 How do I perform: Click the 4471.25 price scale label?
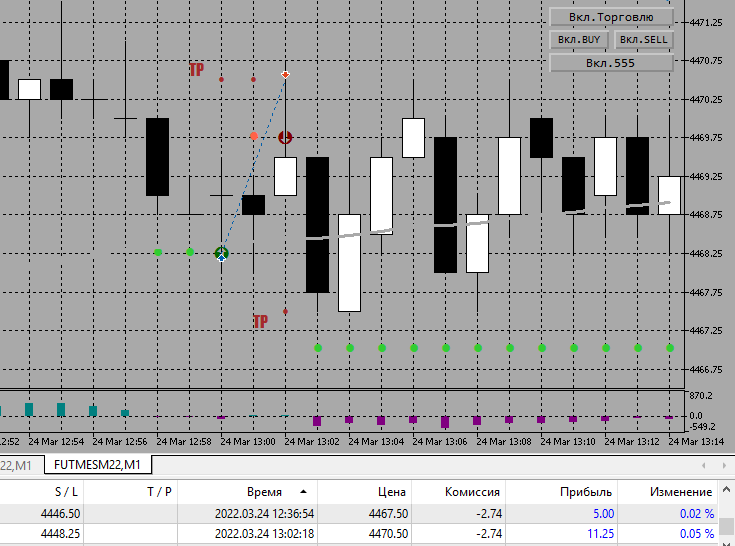tap(707, 22)
